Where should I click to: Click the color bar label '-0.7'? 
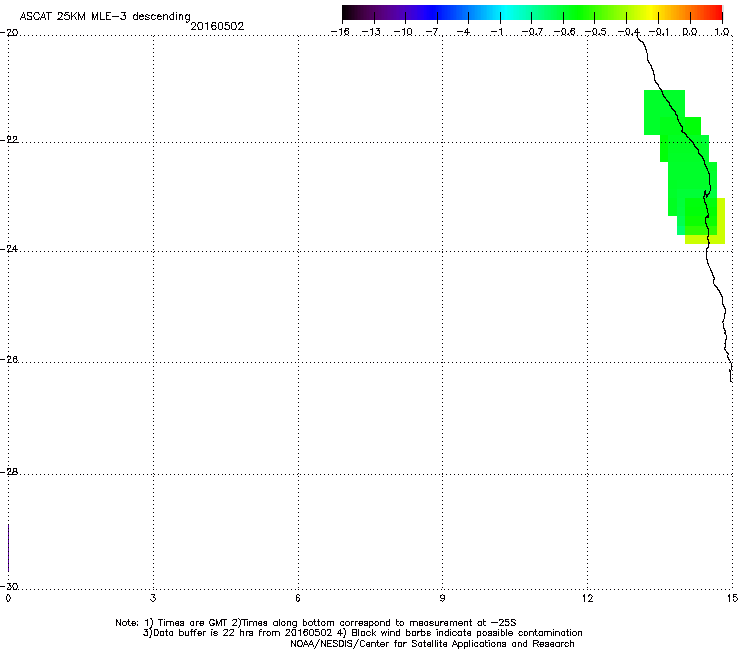click(x=532, y=32)
